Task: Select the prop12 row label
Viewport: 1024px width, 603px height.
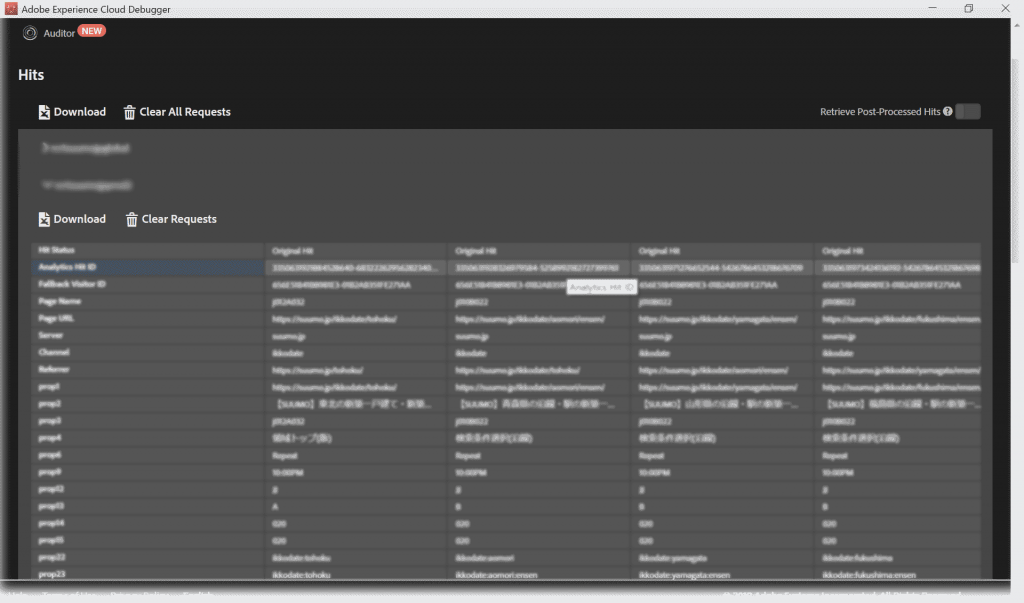Action: (x=51, y=489)
